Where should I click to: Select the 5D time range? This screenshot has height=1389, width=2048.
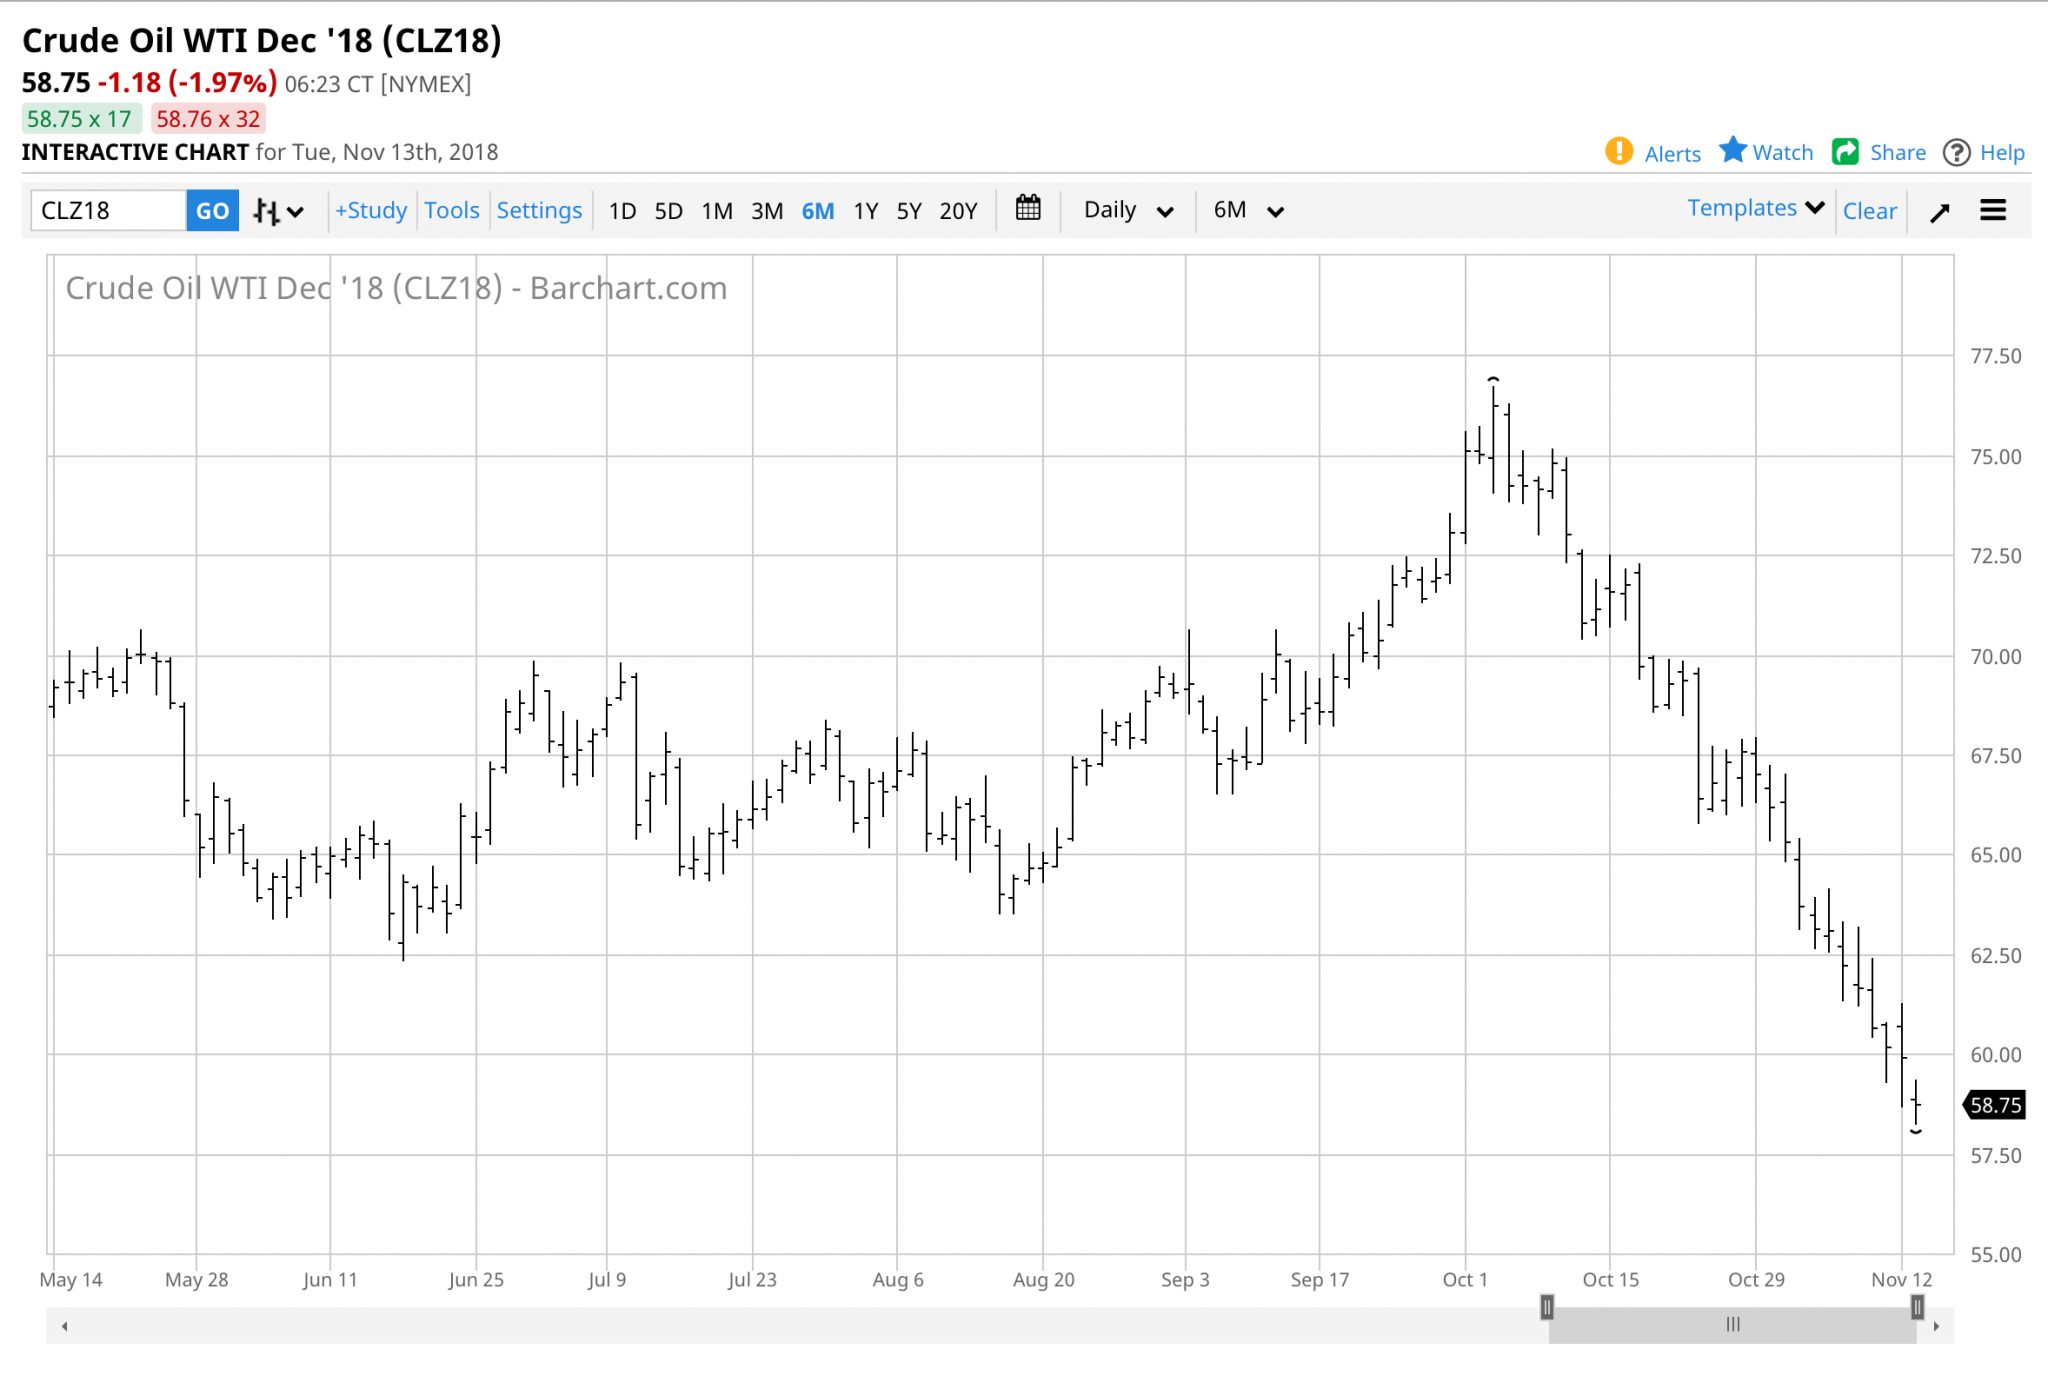[x=668, y=211]
